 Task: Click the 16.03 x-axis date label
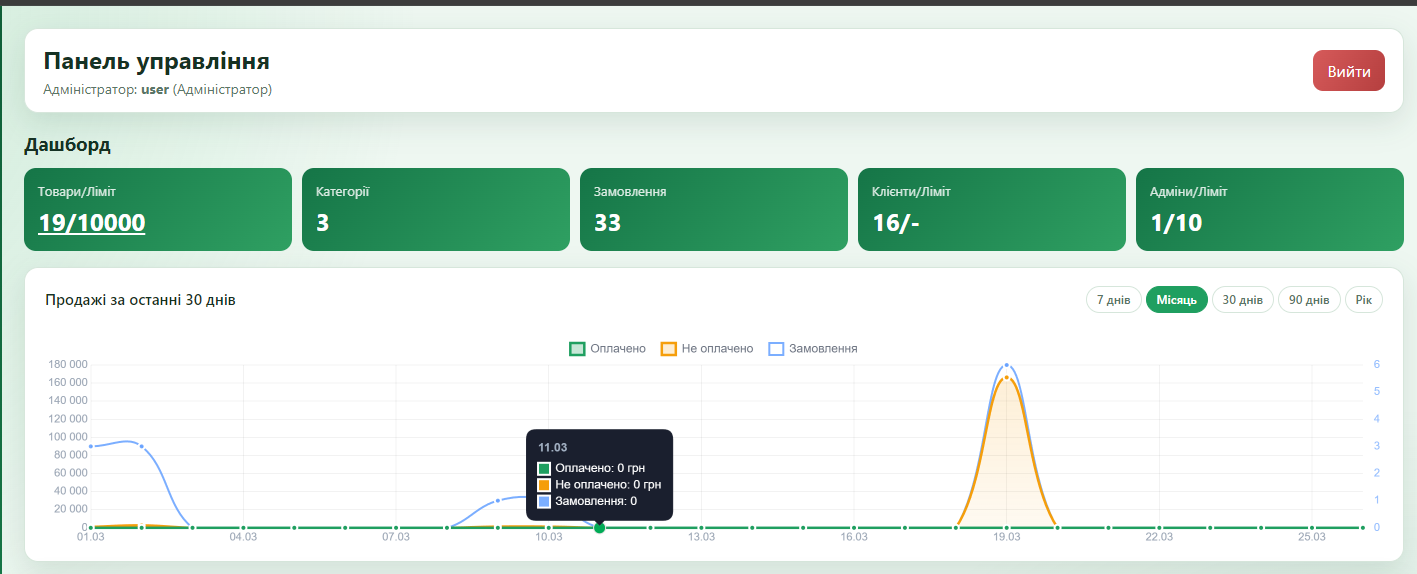tap(854, 538)
